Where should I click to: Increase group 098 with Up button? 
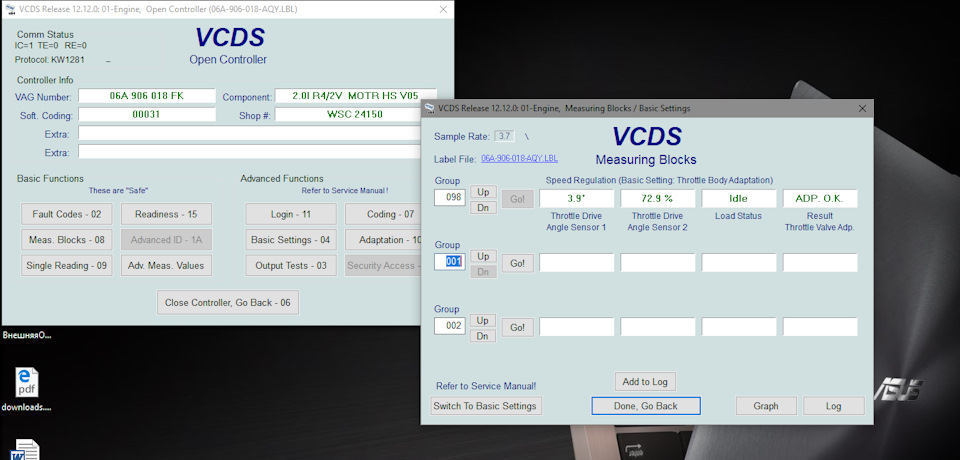point(483,192)
